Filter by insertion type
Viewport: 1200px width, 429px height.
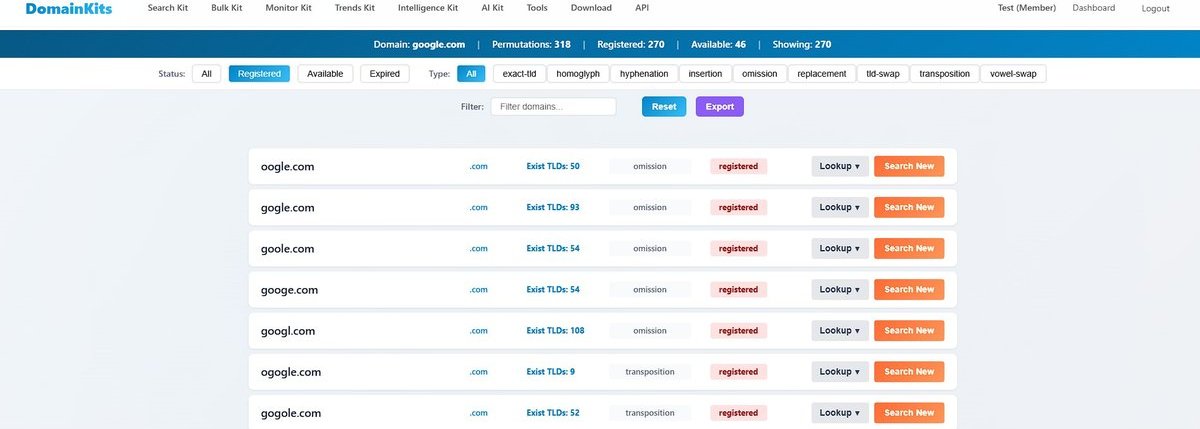click(705, 73)
